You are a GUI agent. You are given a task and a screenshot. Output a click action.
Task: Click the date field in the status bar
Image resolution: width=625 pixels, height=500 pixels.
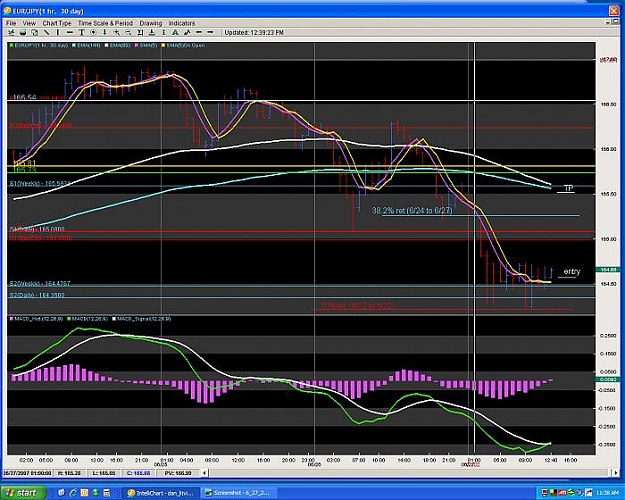click(x=27, y=473)
